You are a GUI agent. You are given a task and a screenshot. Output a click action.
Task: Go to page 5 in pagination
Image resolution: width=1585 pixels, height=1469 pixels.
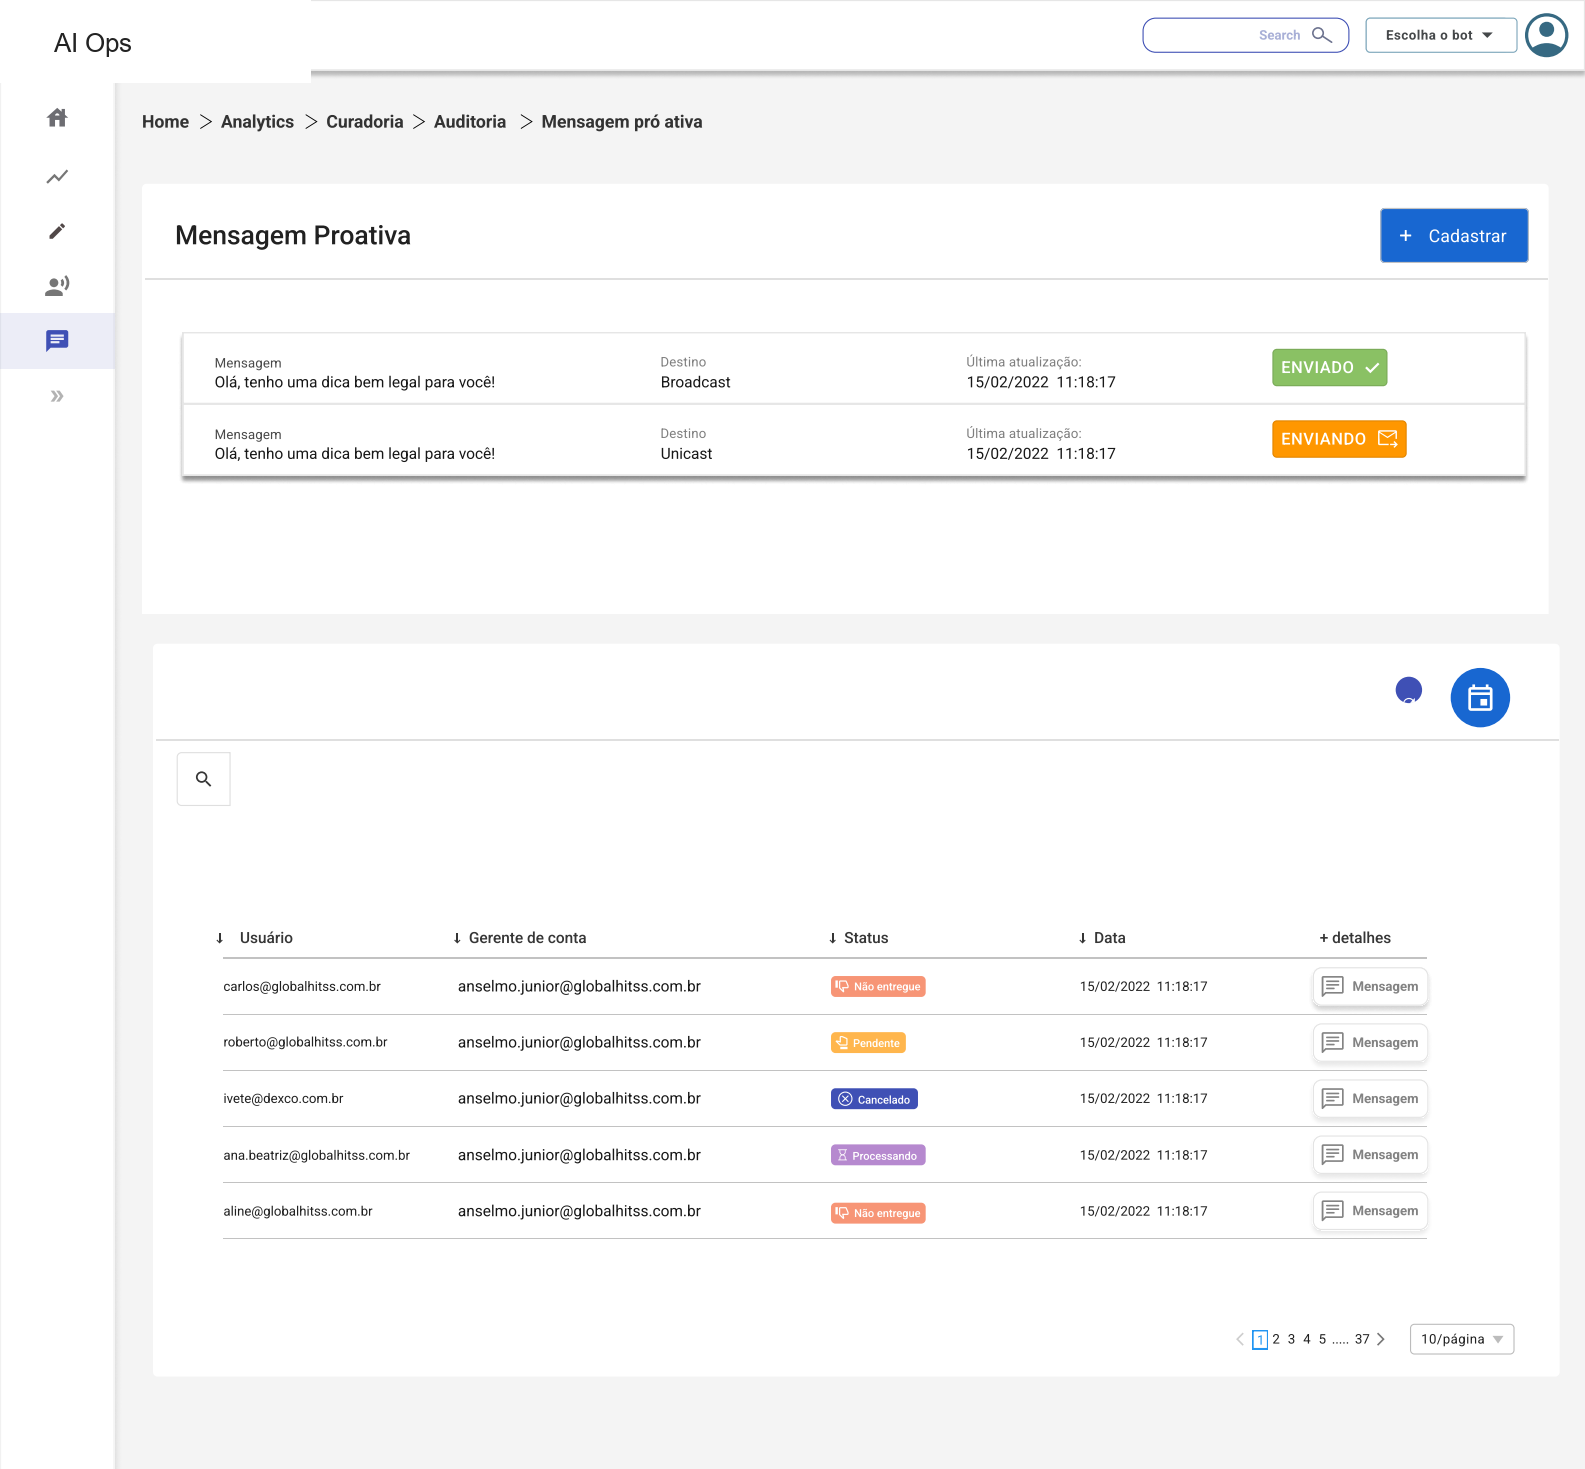1322,1339
